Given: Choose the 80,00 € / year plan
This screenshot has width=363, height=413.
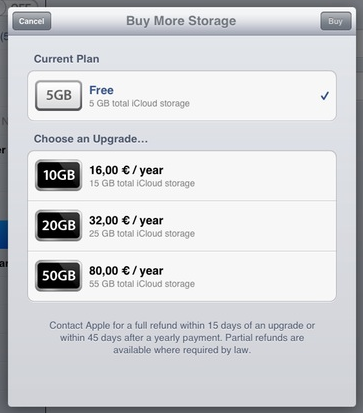Looking at the screenshot, I should pyautogui.click(x=182, y=276).
